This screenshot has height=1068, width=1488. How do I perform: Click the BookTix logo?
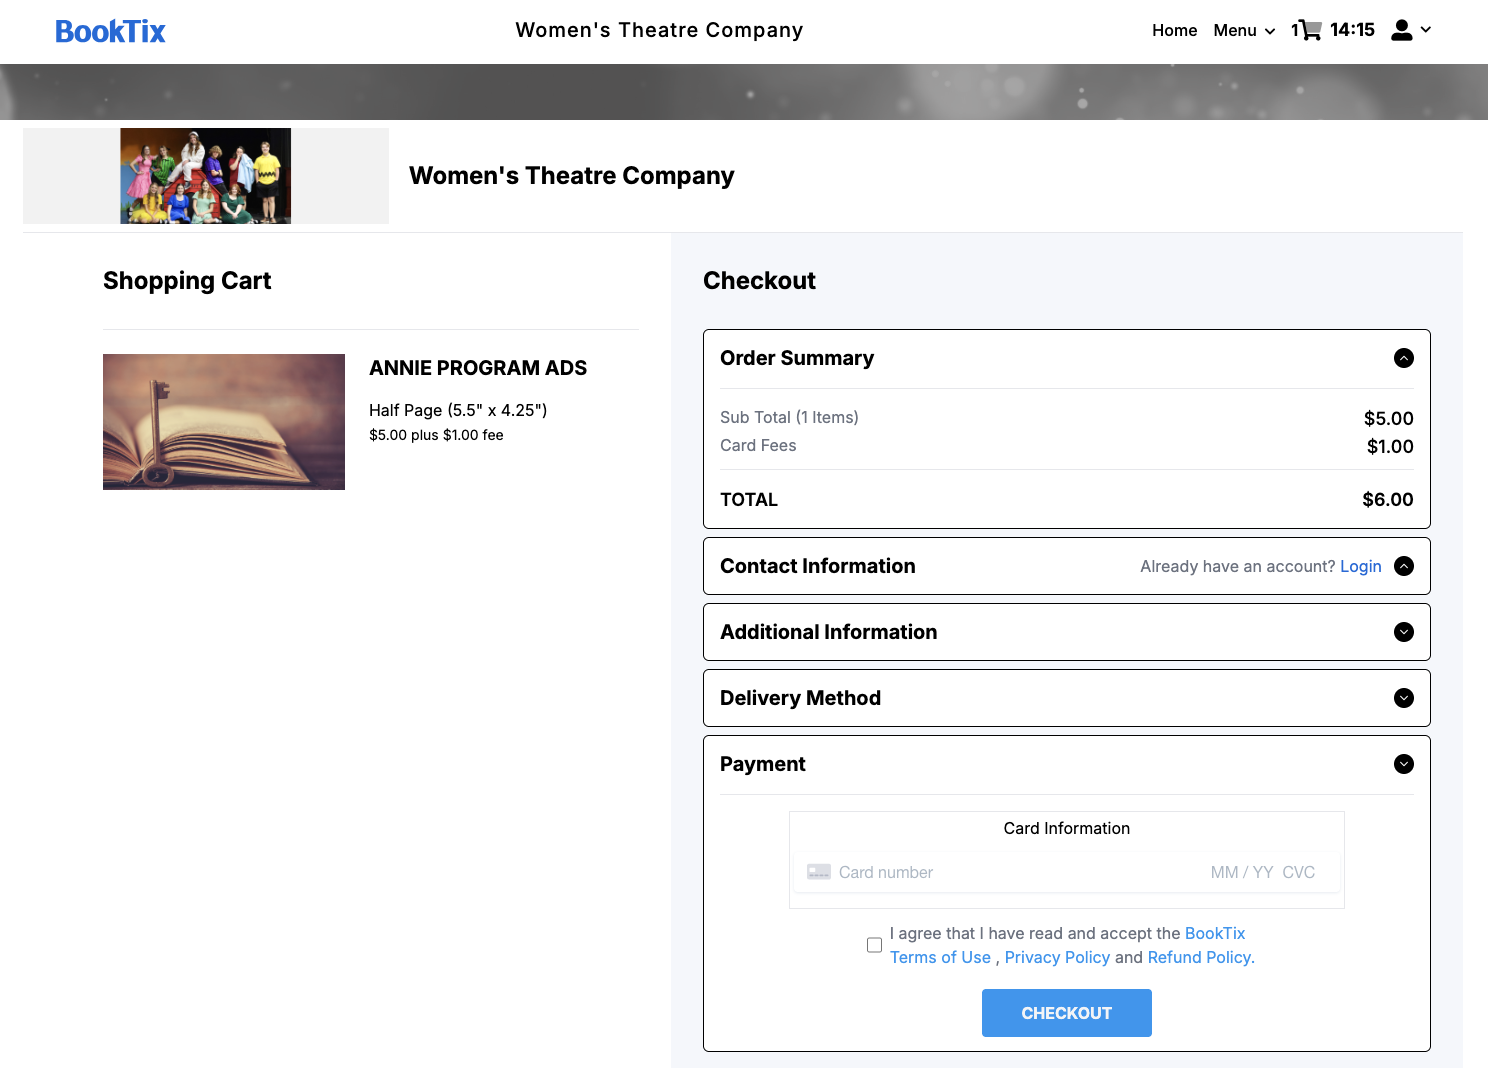(x=110, y=32)
